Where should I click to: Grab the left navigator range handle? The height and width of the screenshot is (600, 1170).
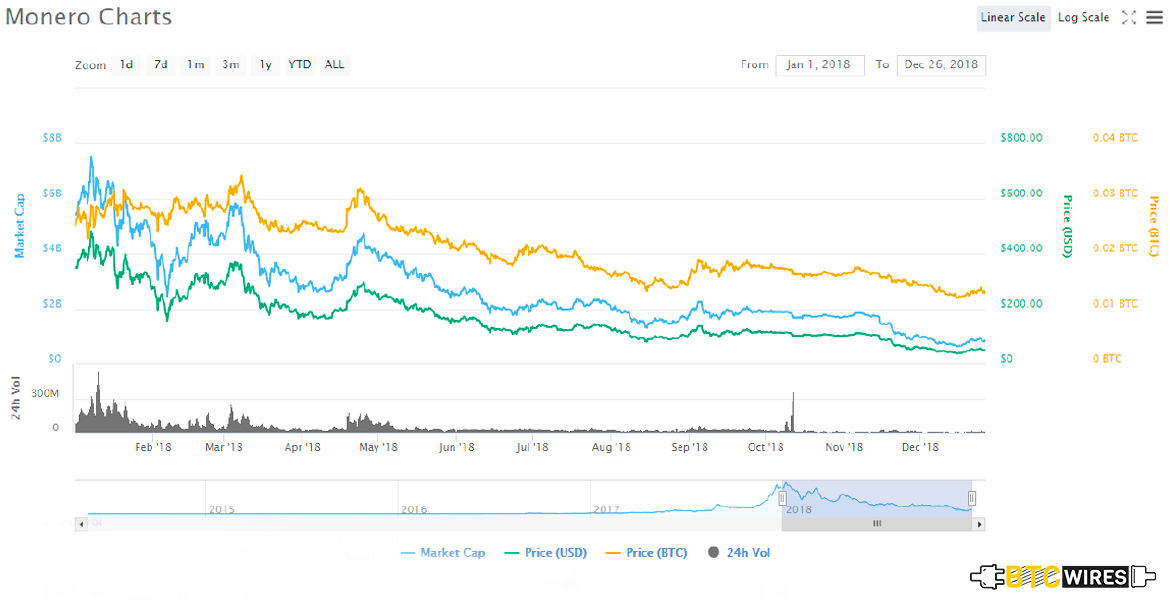782,499
